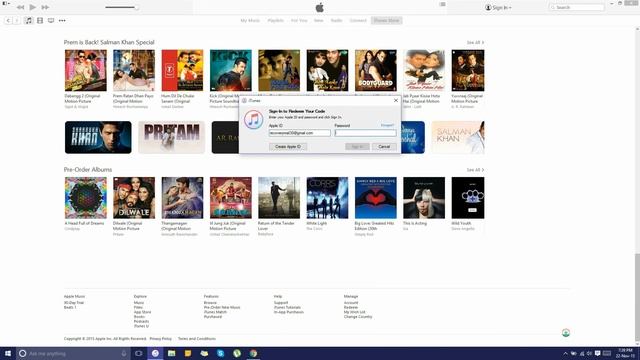Open the Podcasts footer link

141,322
